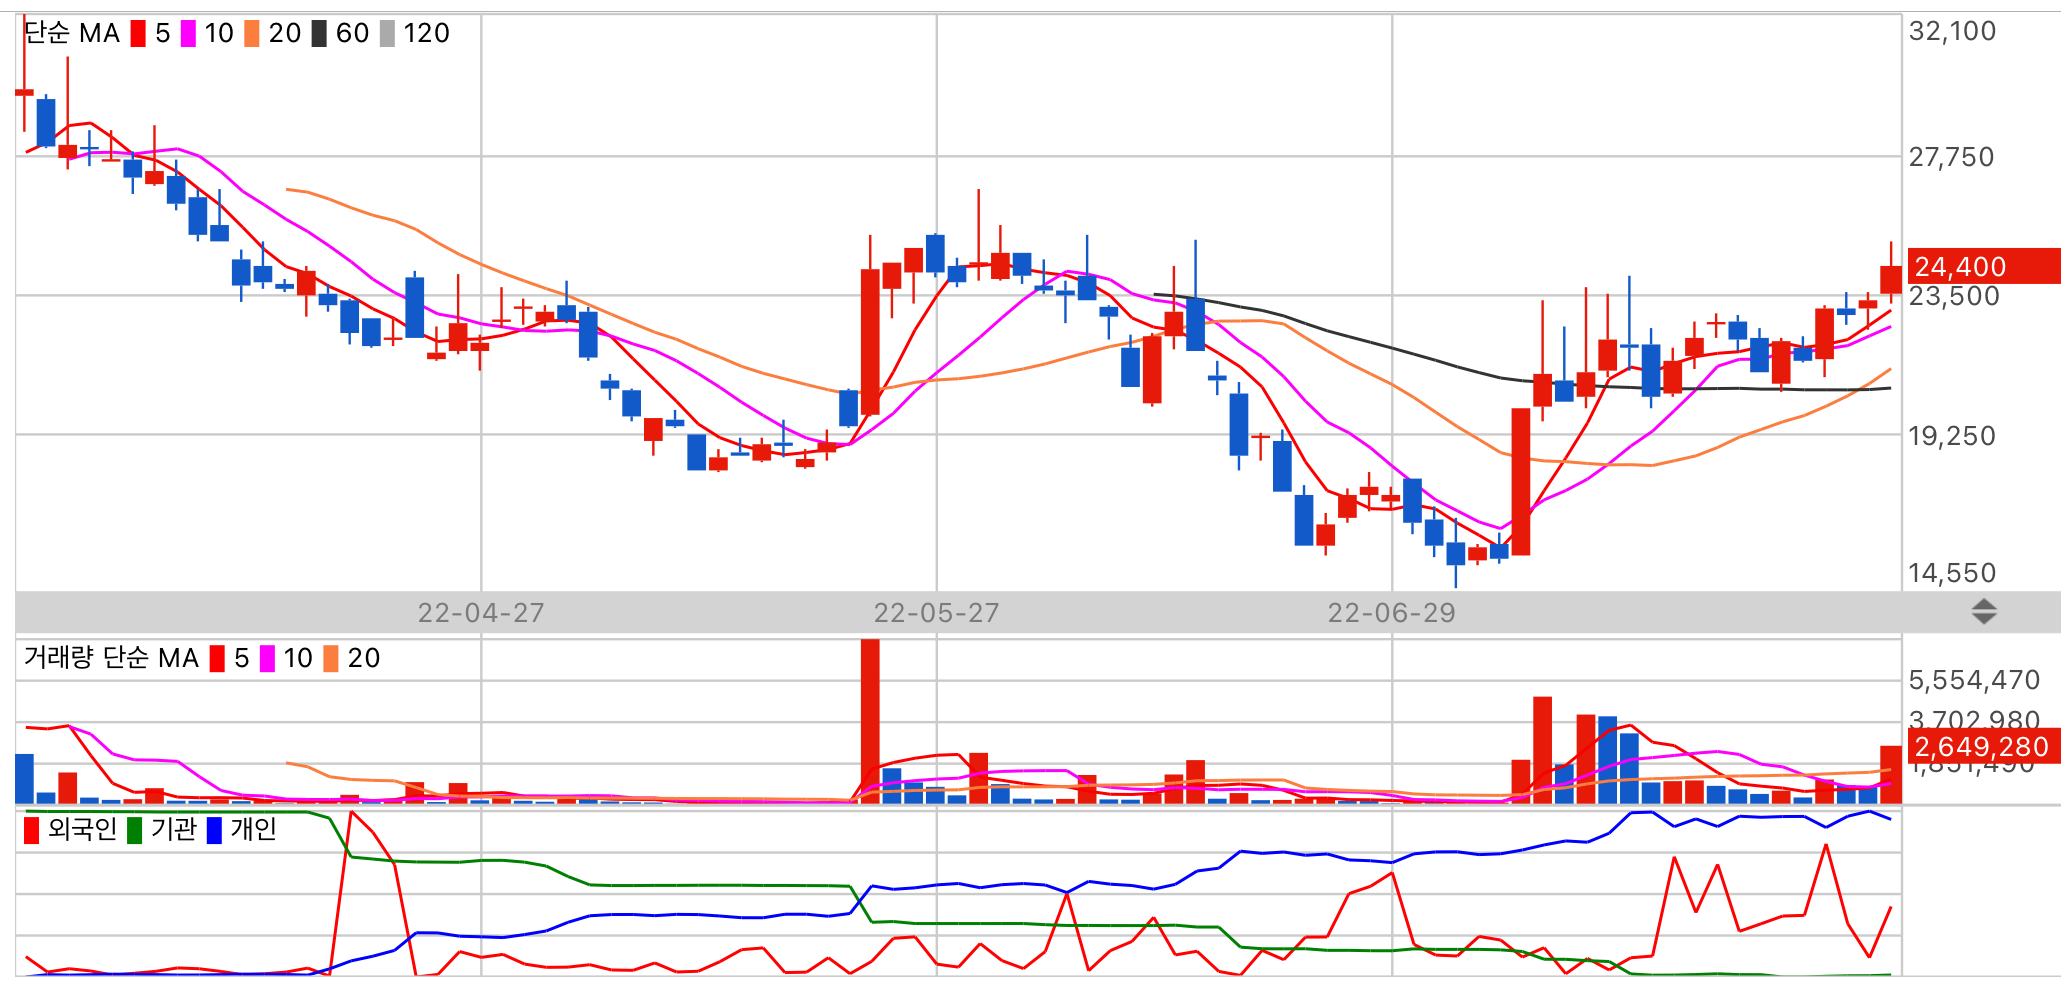Click the '거래량 단순 MA' legend label
The image size is (2061, 988).
(111, 658)
